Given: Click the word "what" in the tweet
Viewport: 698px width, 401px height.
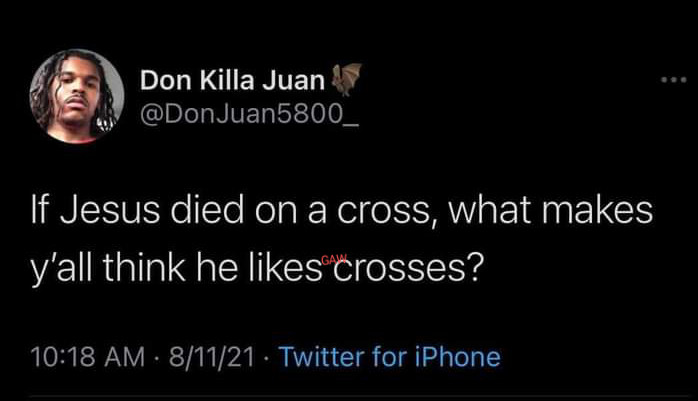Looking at the screenshot, I should click(491, 212).
